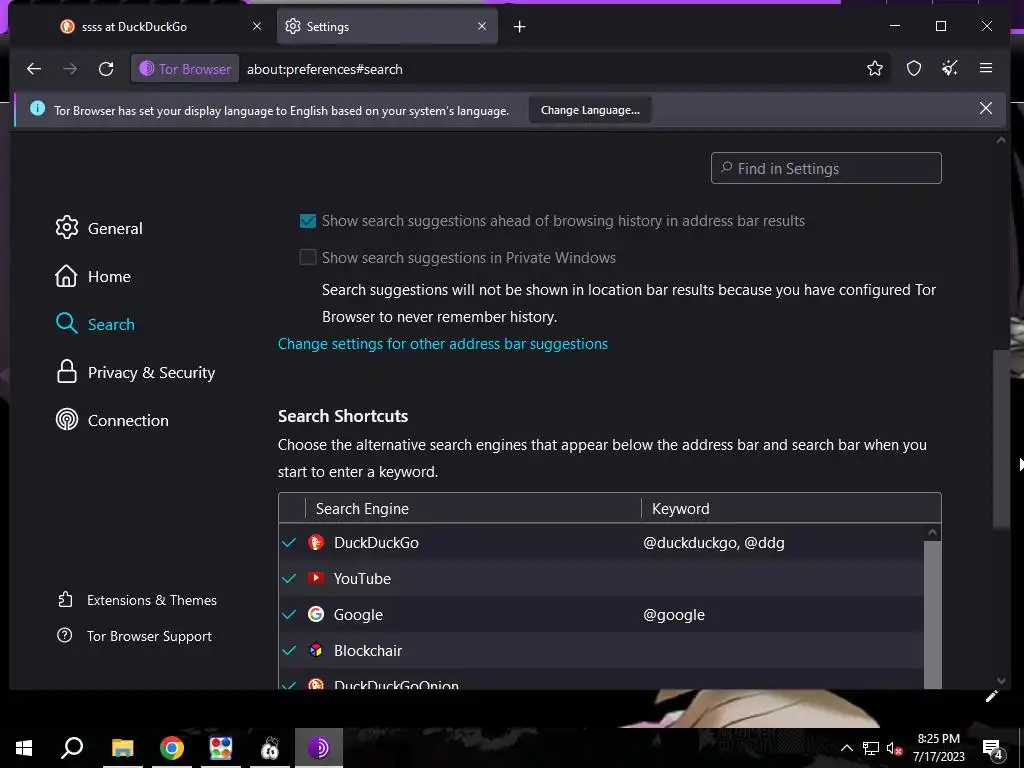
Task: Click the New Identity broom icon
Action: click(x=950, y=68)
